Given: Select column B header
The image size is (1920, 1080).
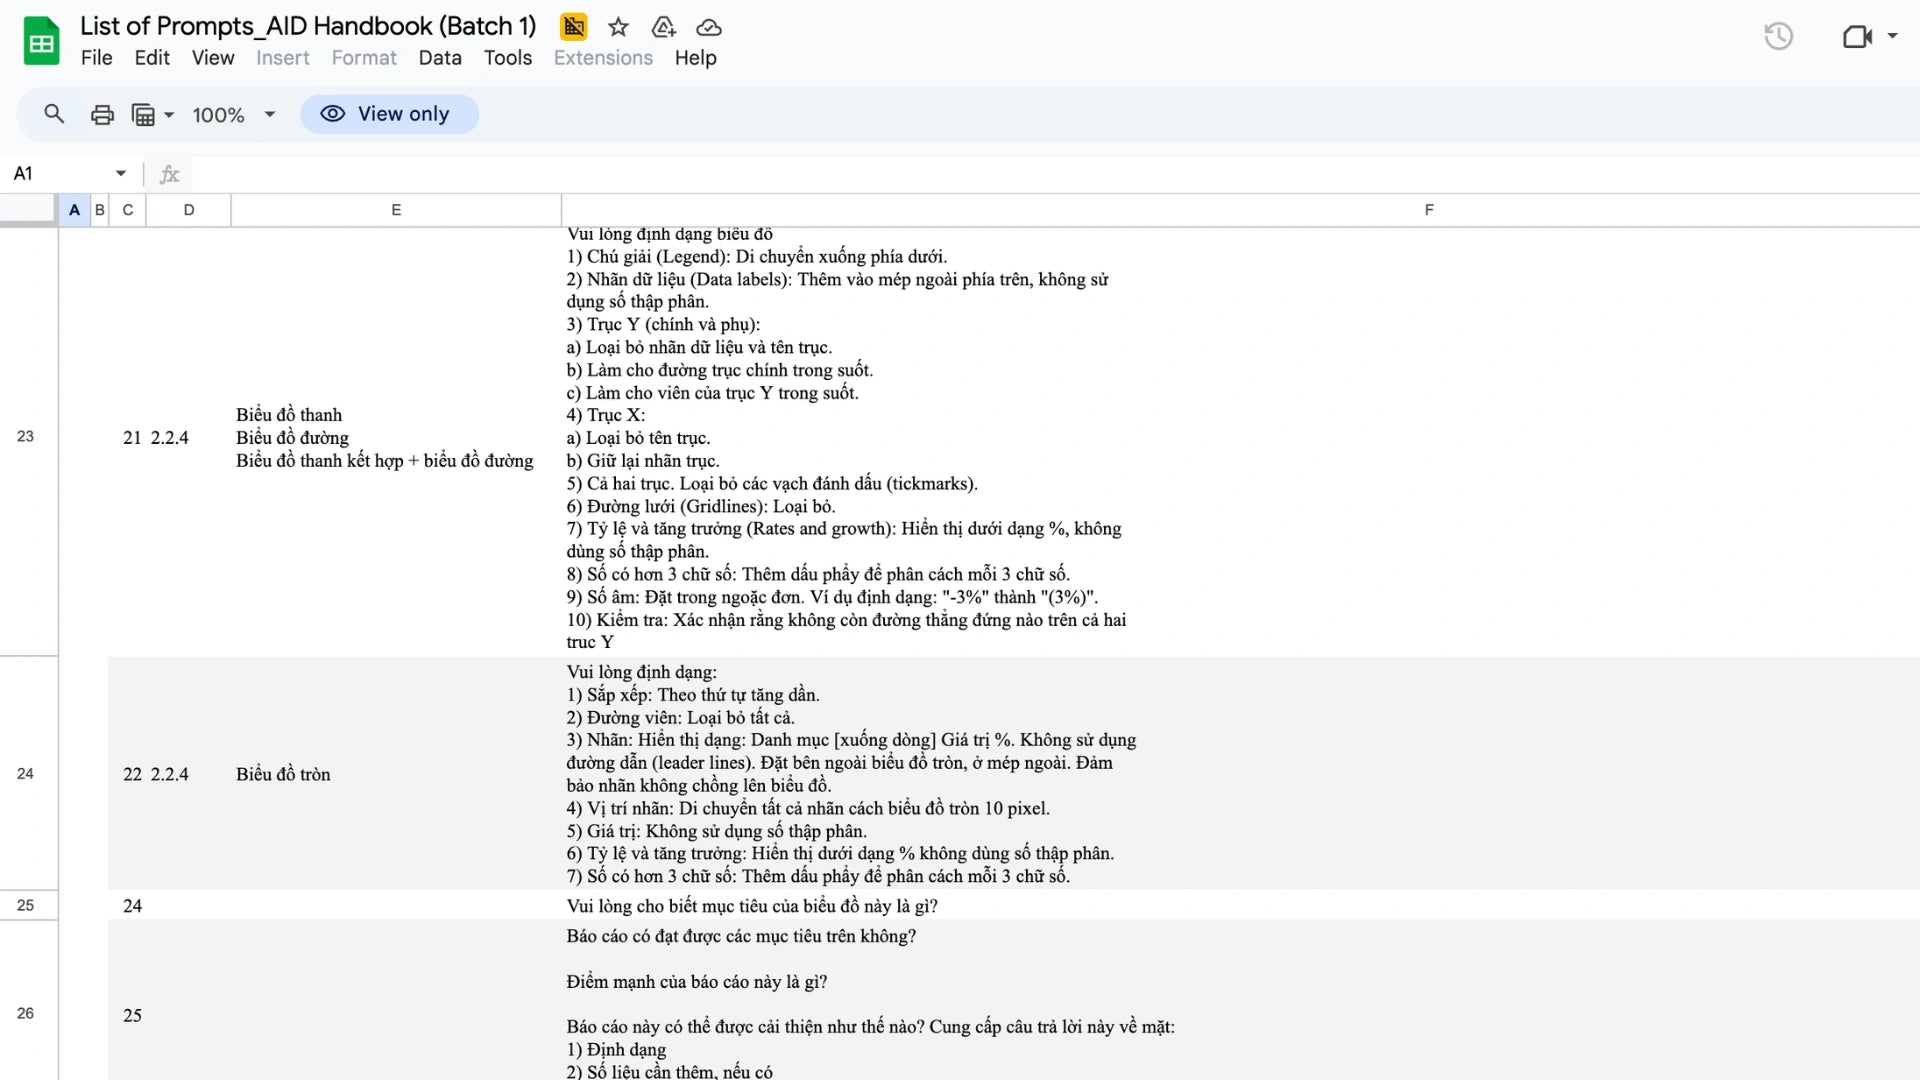Looking at the screenshot, I should [x=99, y=210].
